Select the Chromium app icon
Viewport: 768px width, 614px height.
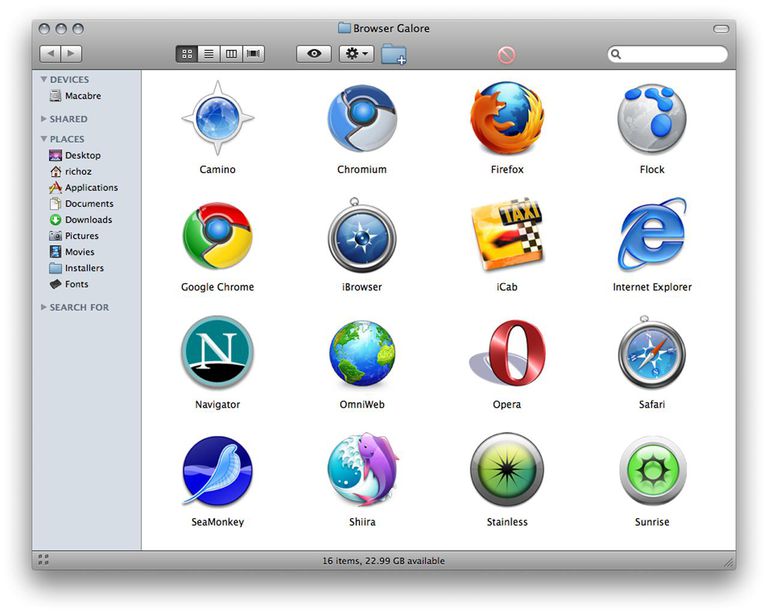(362, 118)
